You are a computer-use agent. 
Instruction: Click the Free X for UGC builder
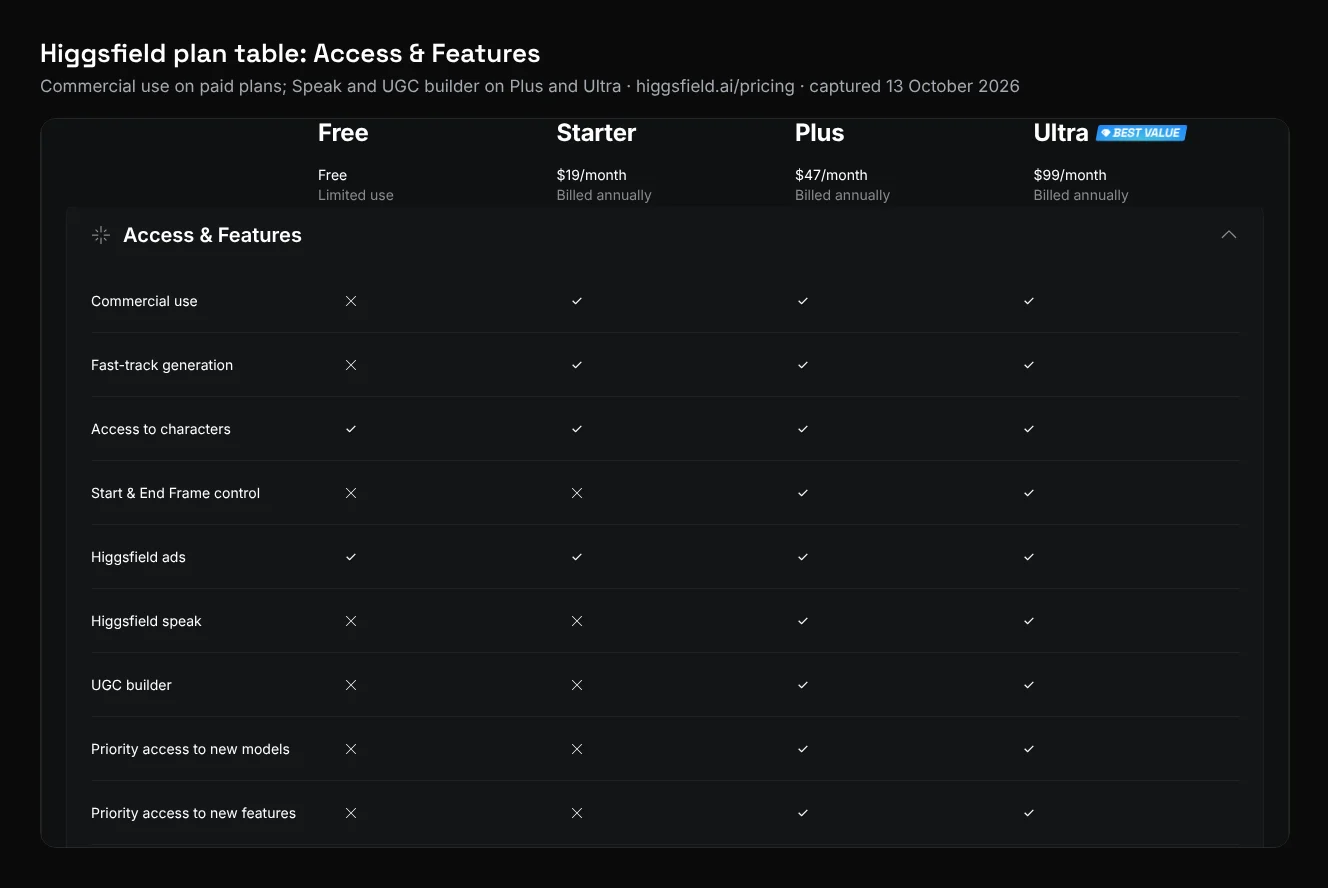pyautogui.click(x=351, y=685)
